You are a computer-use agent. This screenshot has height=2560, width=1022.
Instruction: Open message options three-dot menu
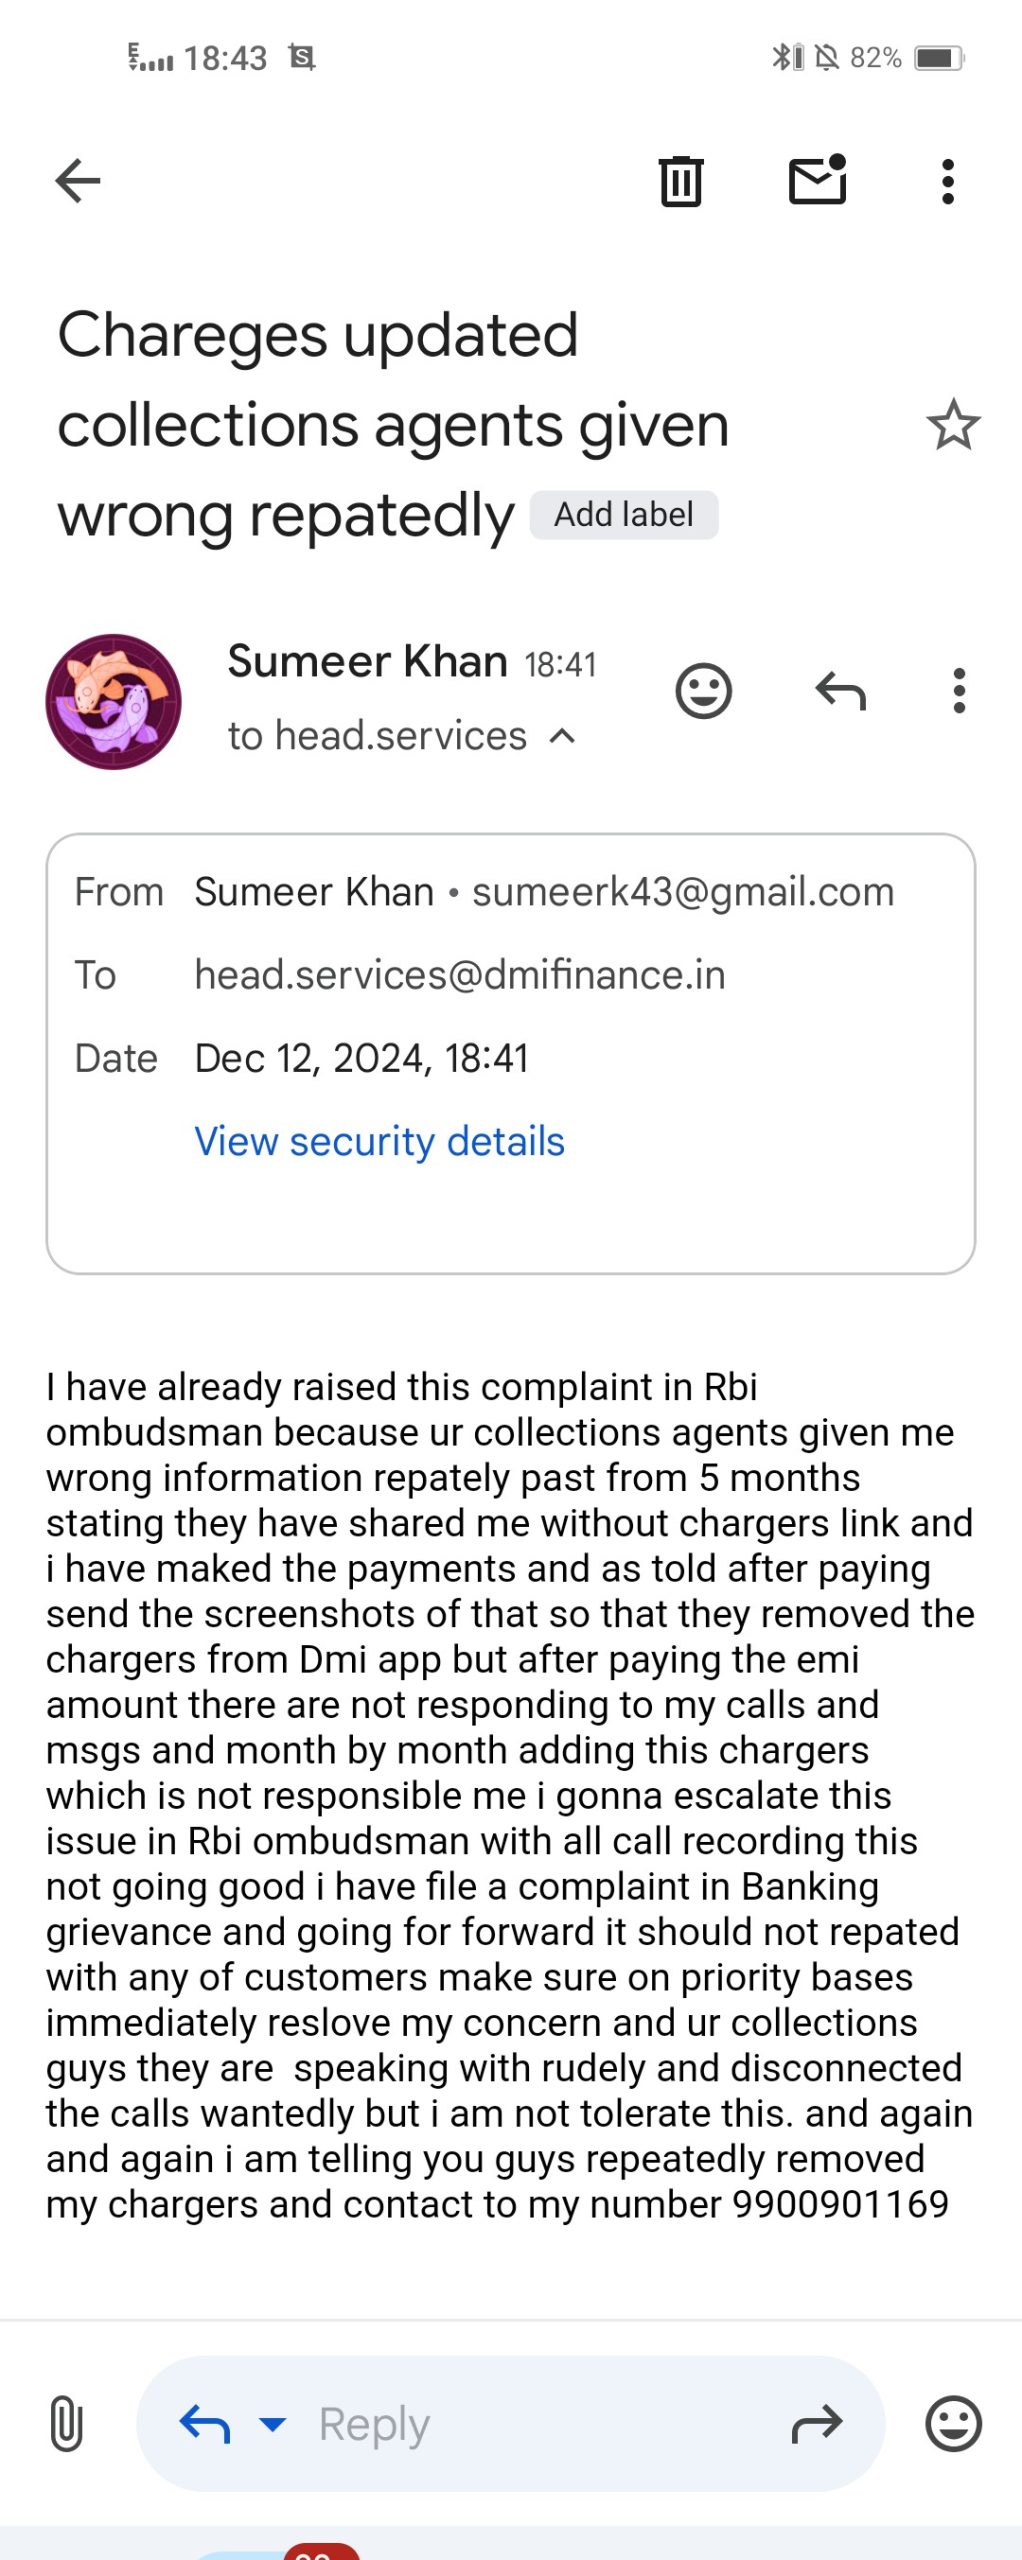[x=959, y=691]
